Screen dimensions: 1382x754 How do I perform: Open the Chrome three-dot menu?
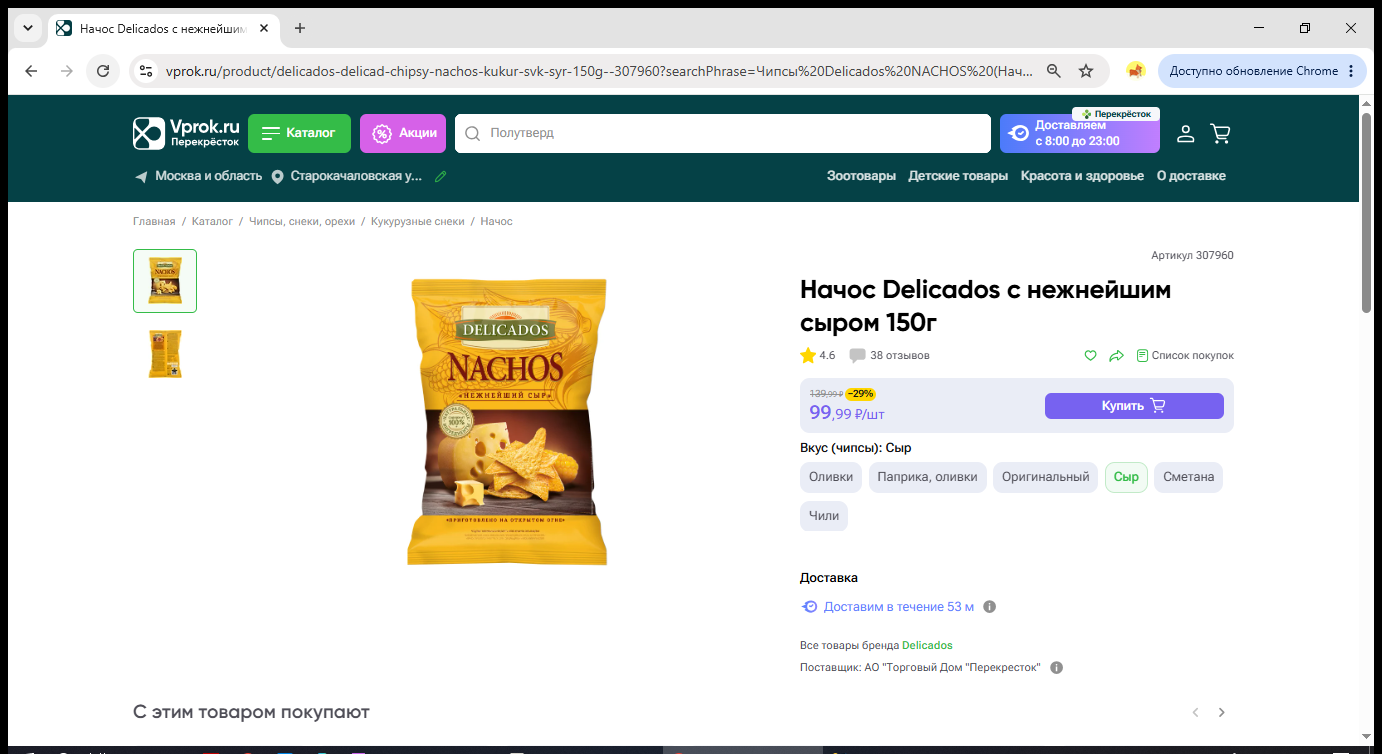point(1351,71)
